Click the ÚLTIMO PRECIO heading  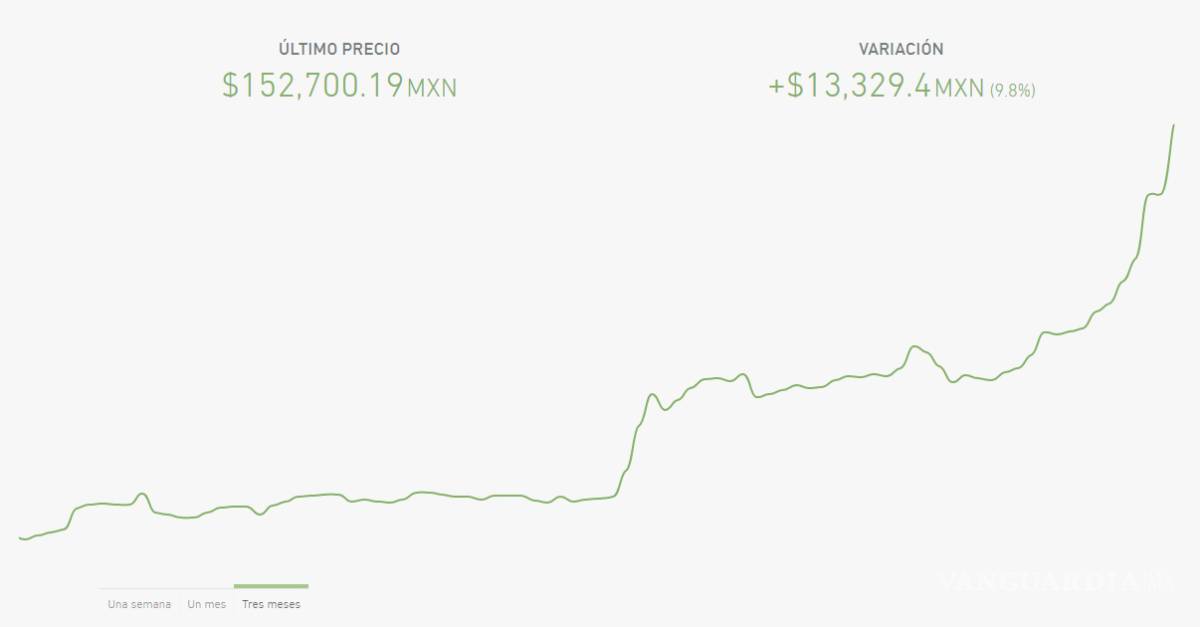(340, 46)
